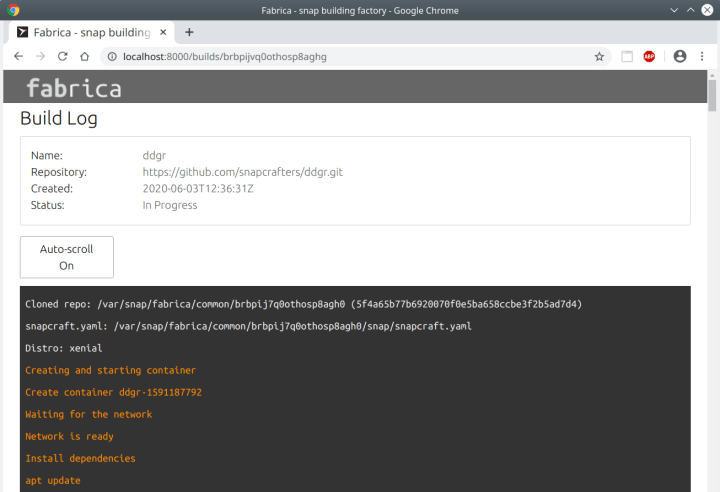Image resolution: width=720 pixels, height=492 pixels.
Task: Click 'Install dependencies' log line
Action: pyautogui.click(x=80, y=458)
